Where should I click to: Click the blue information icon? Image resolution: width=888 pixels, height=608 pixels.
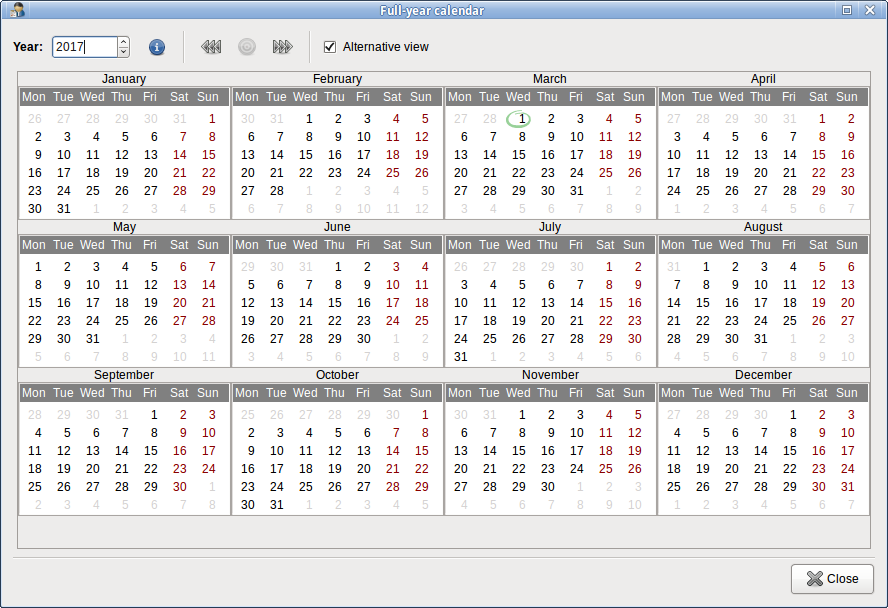pos(157,47)
